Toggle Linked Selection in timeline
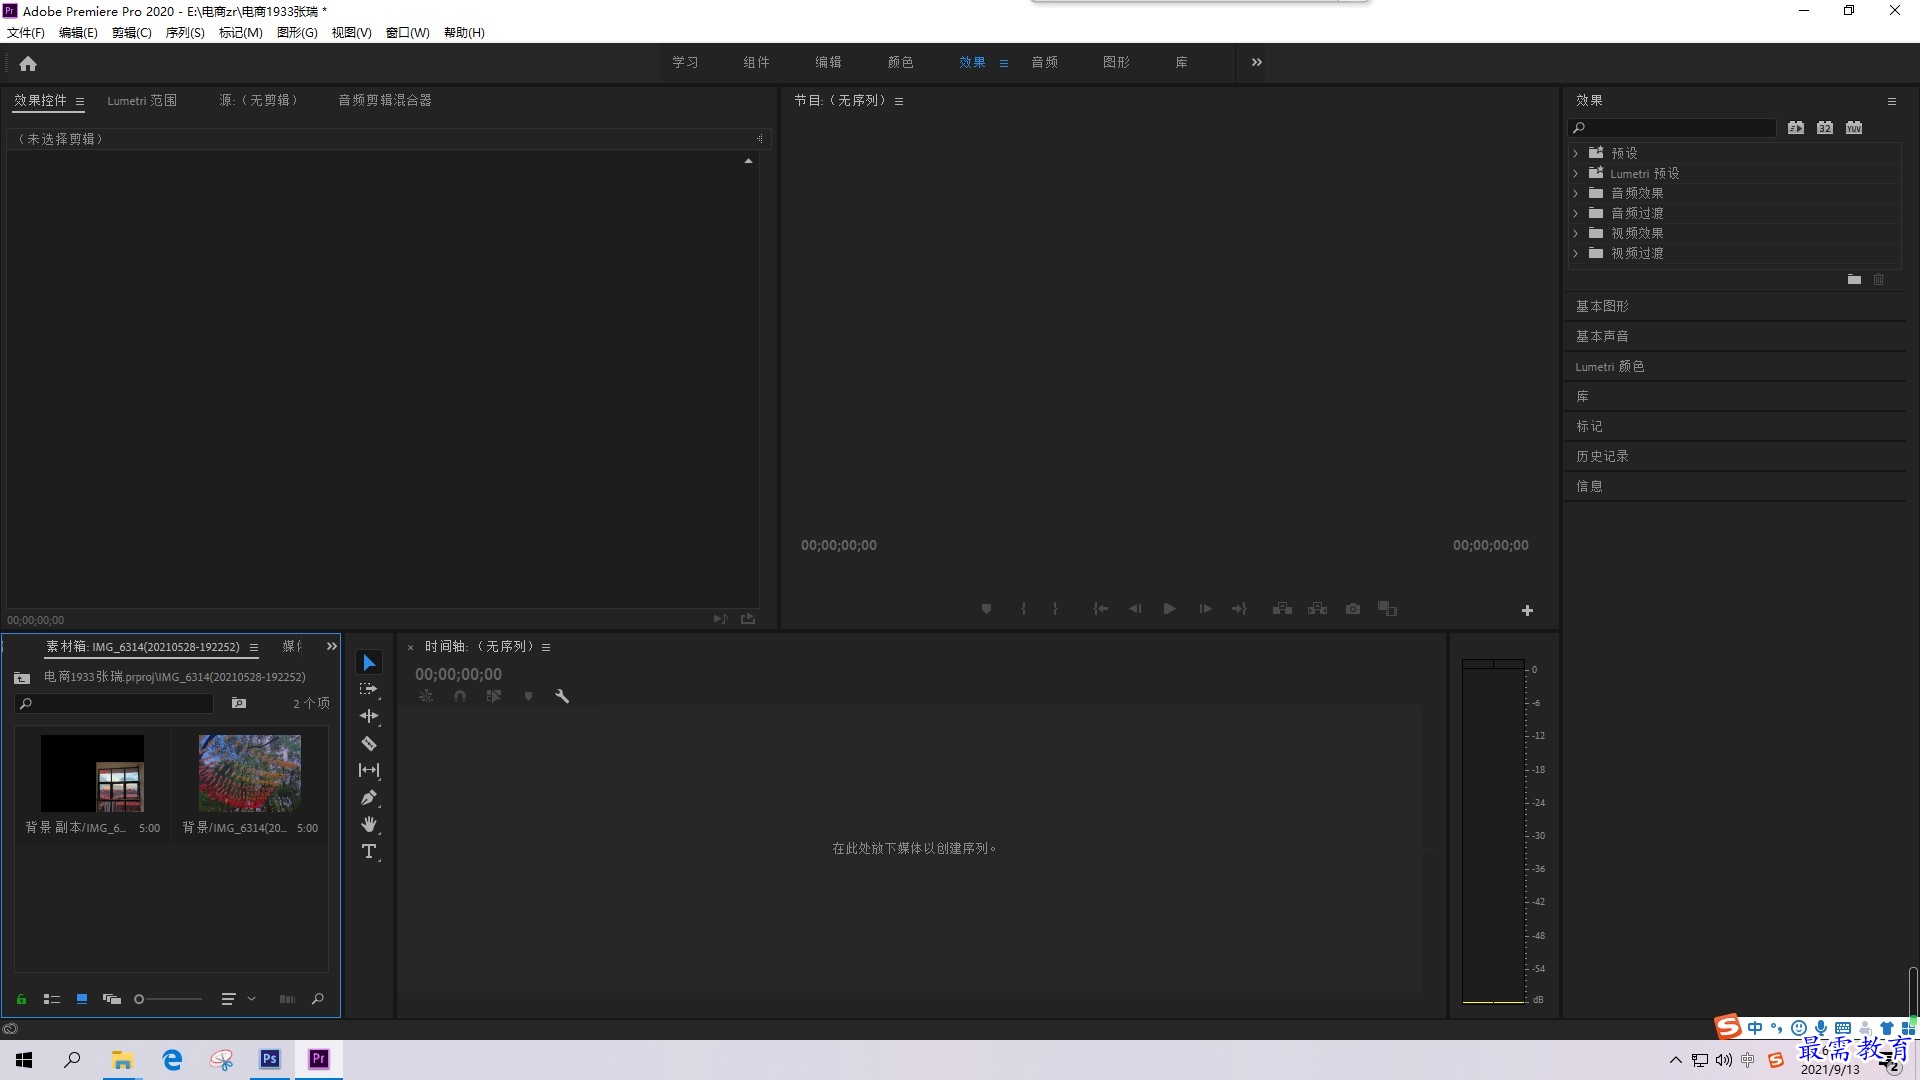The height and width of the screenshot is (1080, 1920). pos(494,696)
